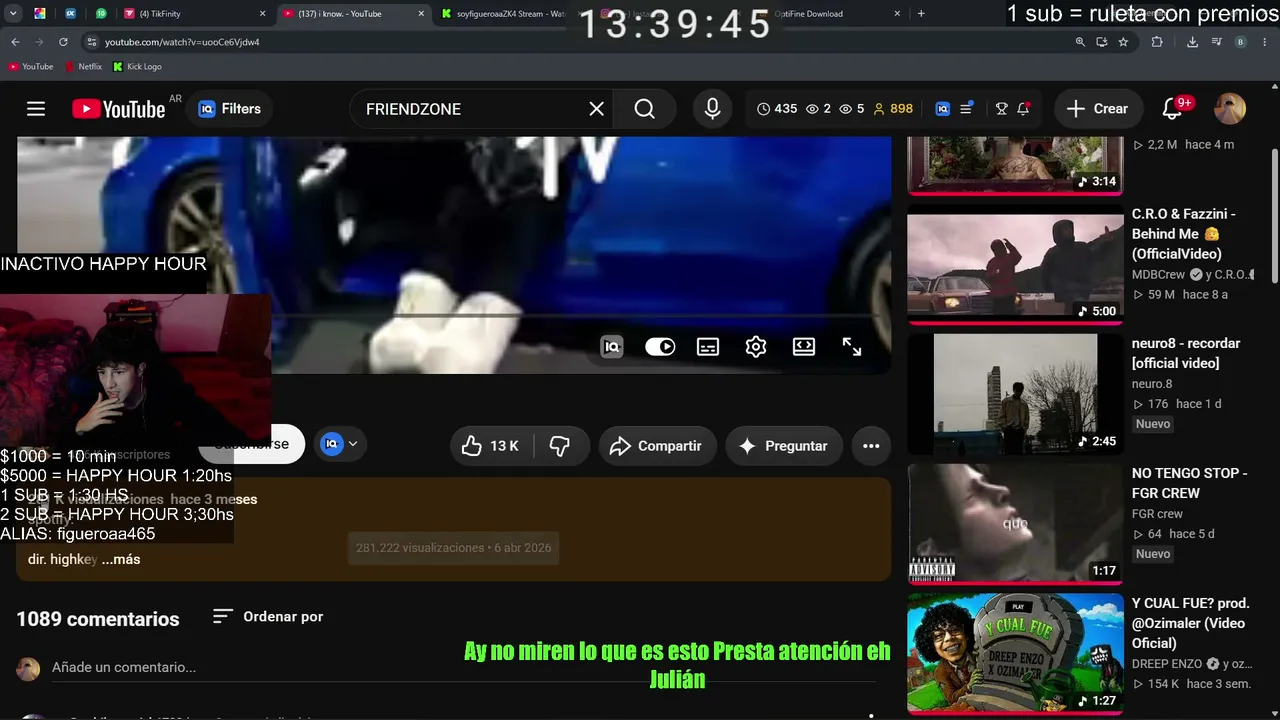Viewport: 1280px width, 720px height.
Task: Open the 3:14 video thumbnail
Action: coord(1015,165)
